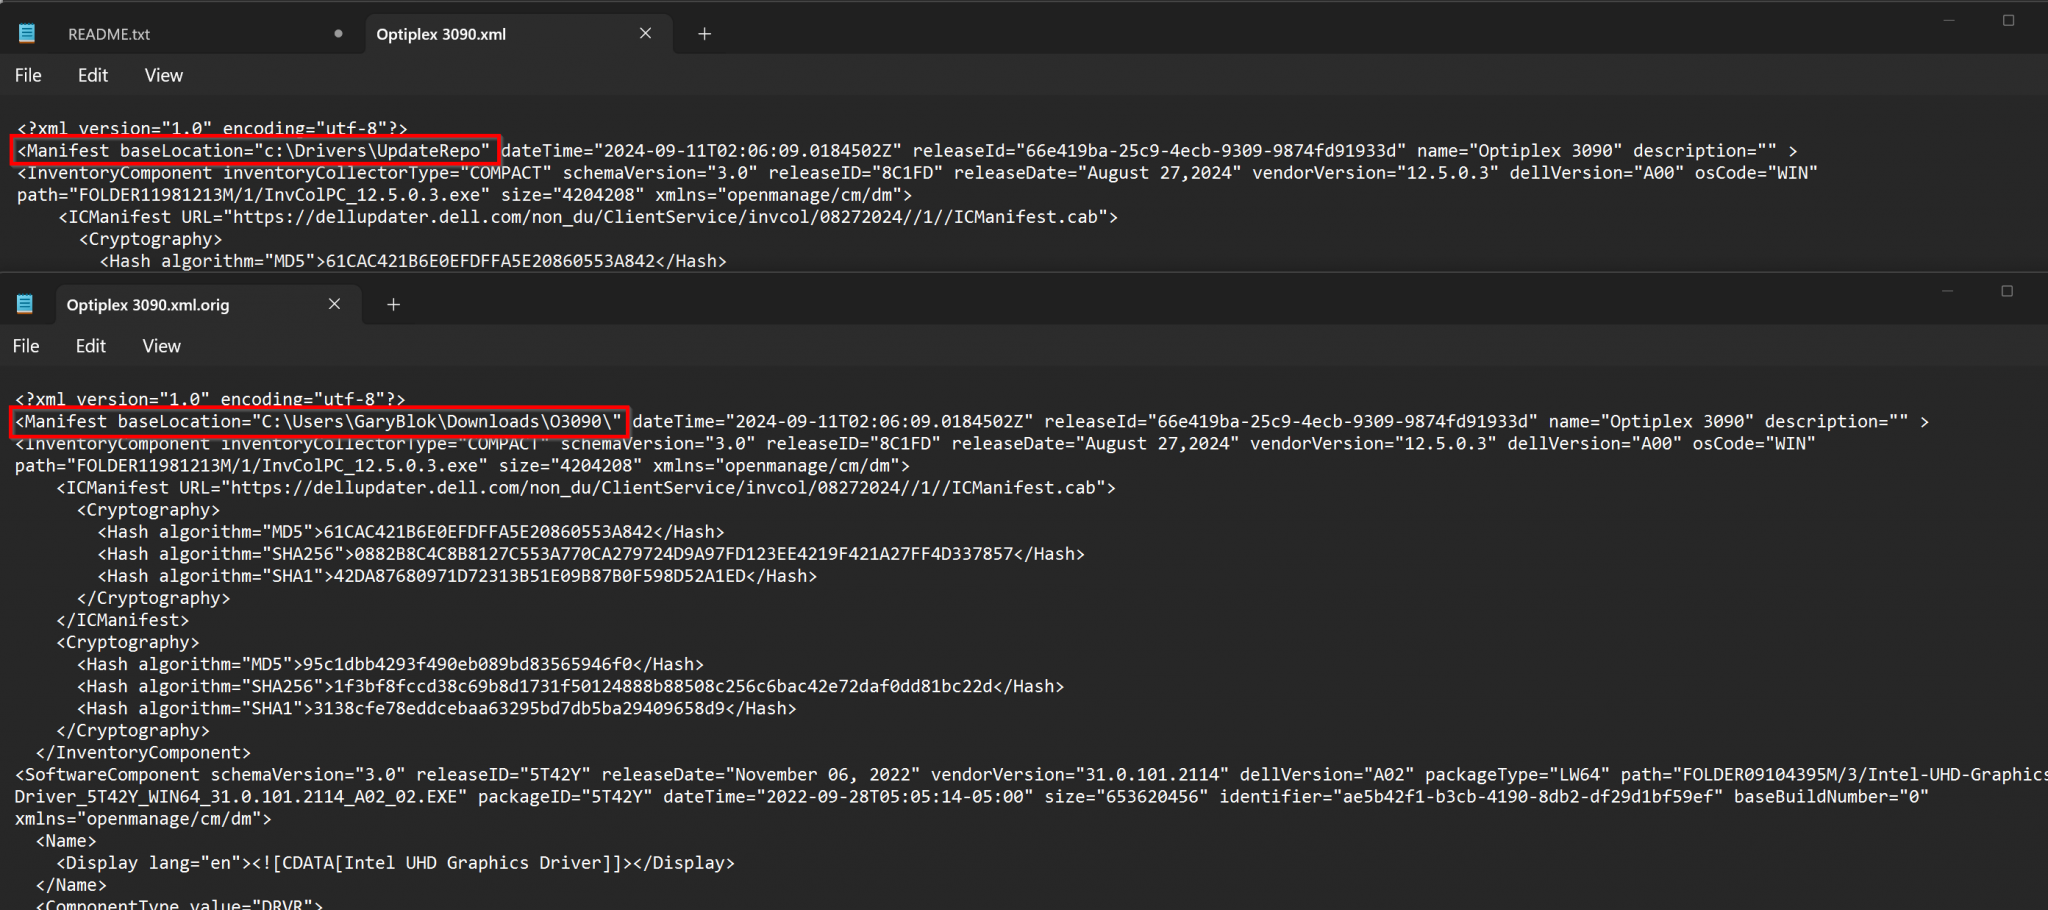Viewport: 2048px width, 910px height.
Task: Close the Optiplex 3090.xml tab
Action: 645,33
